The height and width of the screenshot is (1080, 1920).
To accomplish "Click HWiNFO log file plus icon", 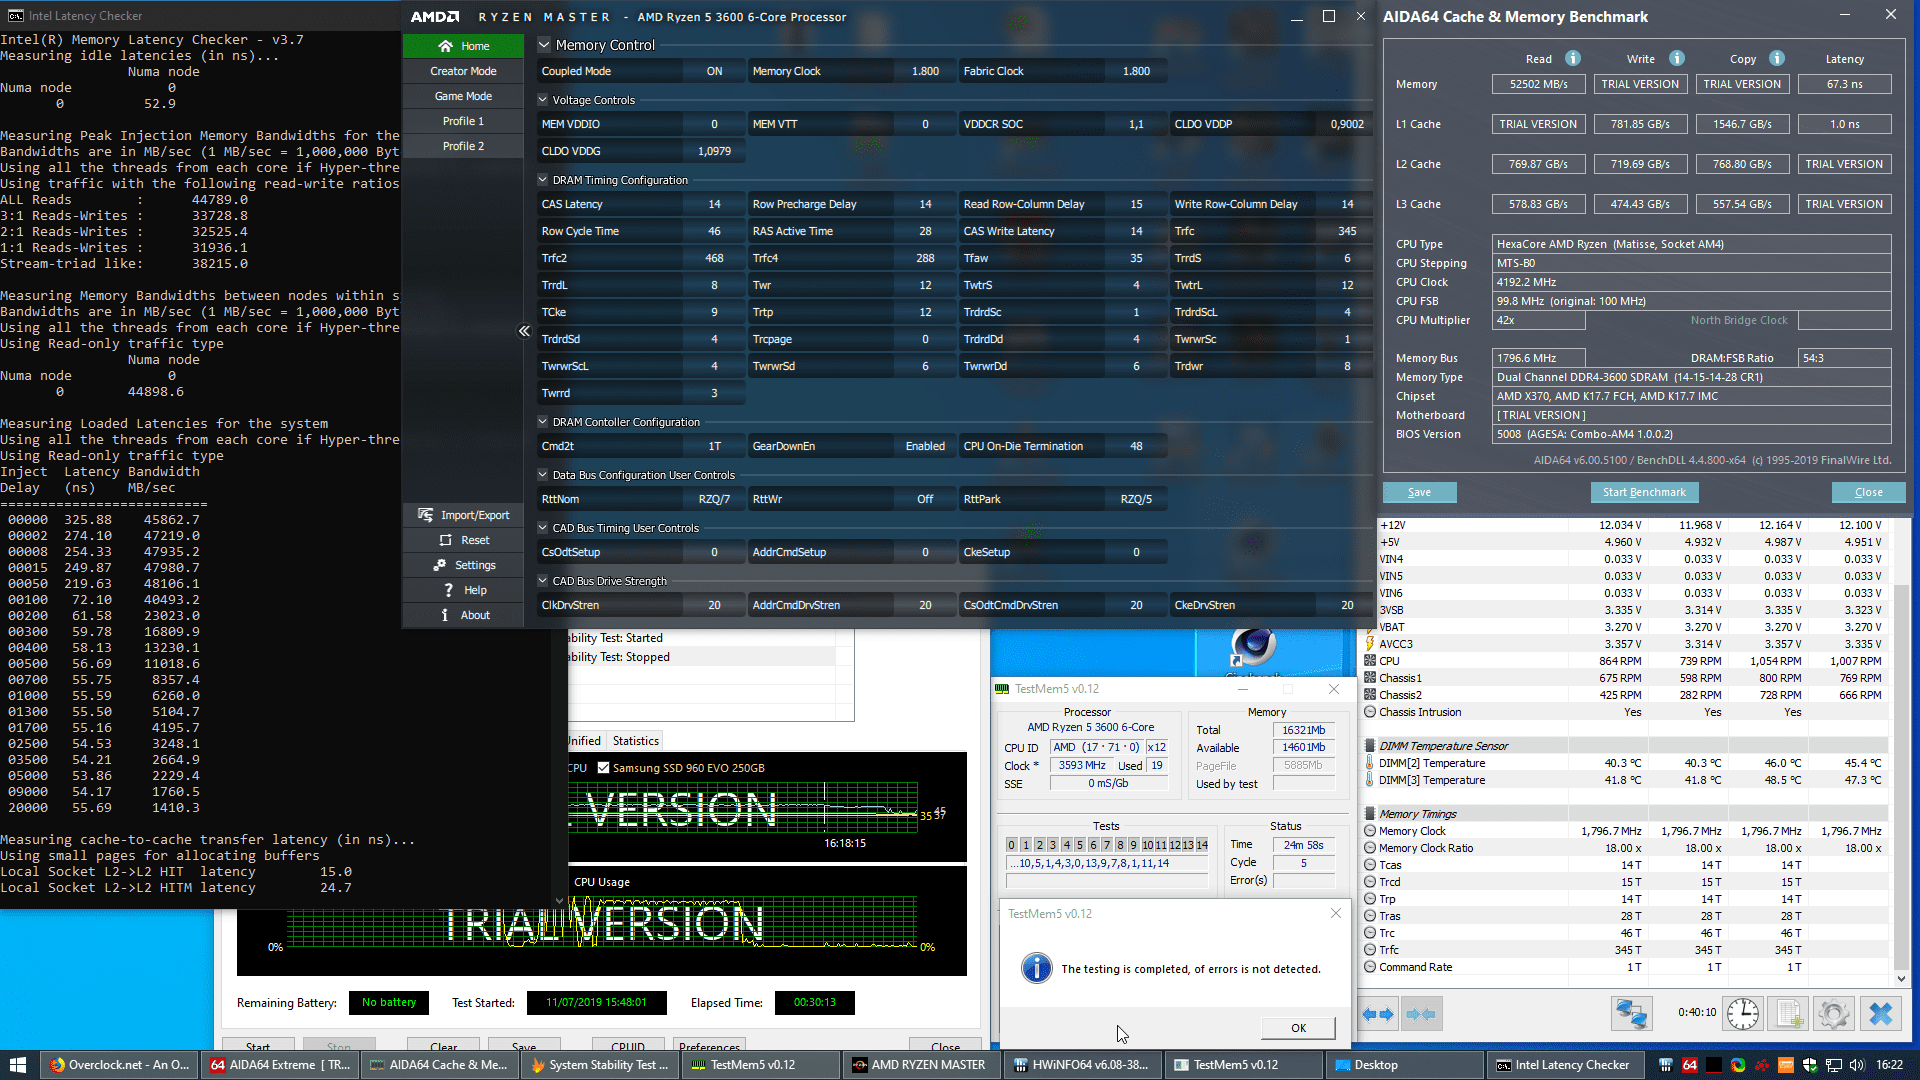I will tap(1789, 1014).
